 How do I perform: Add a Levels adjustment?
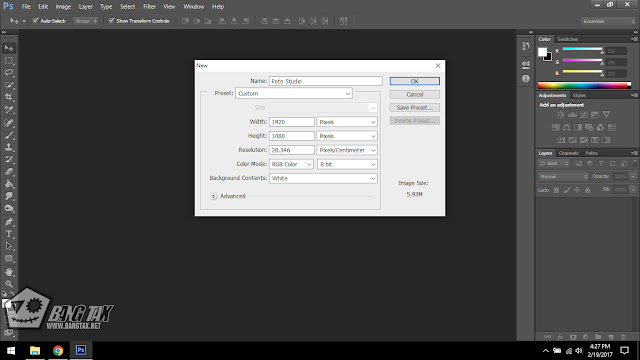[x=572, y=115]
